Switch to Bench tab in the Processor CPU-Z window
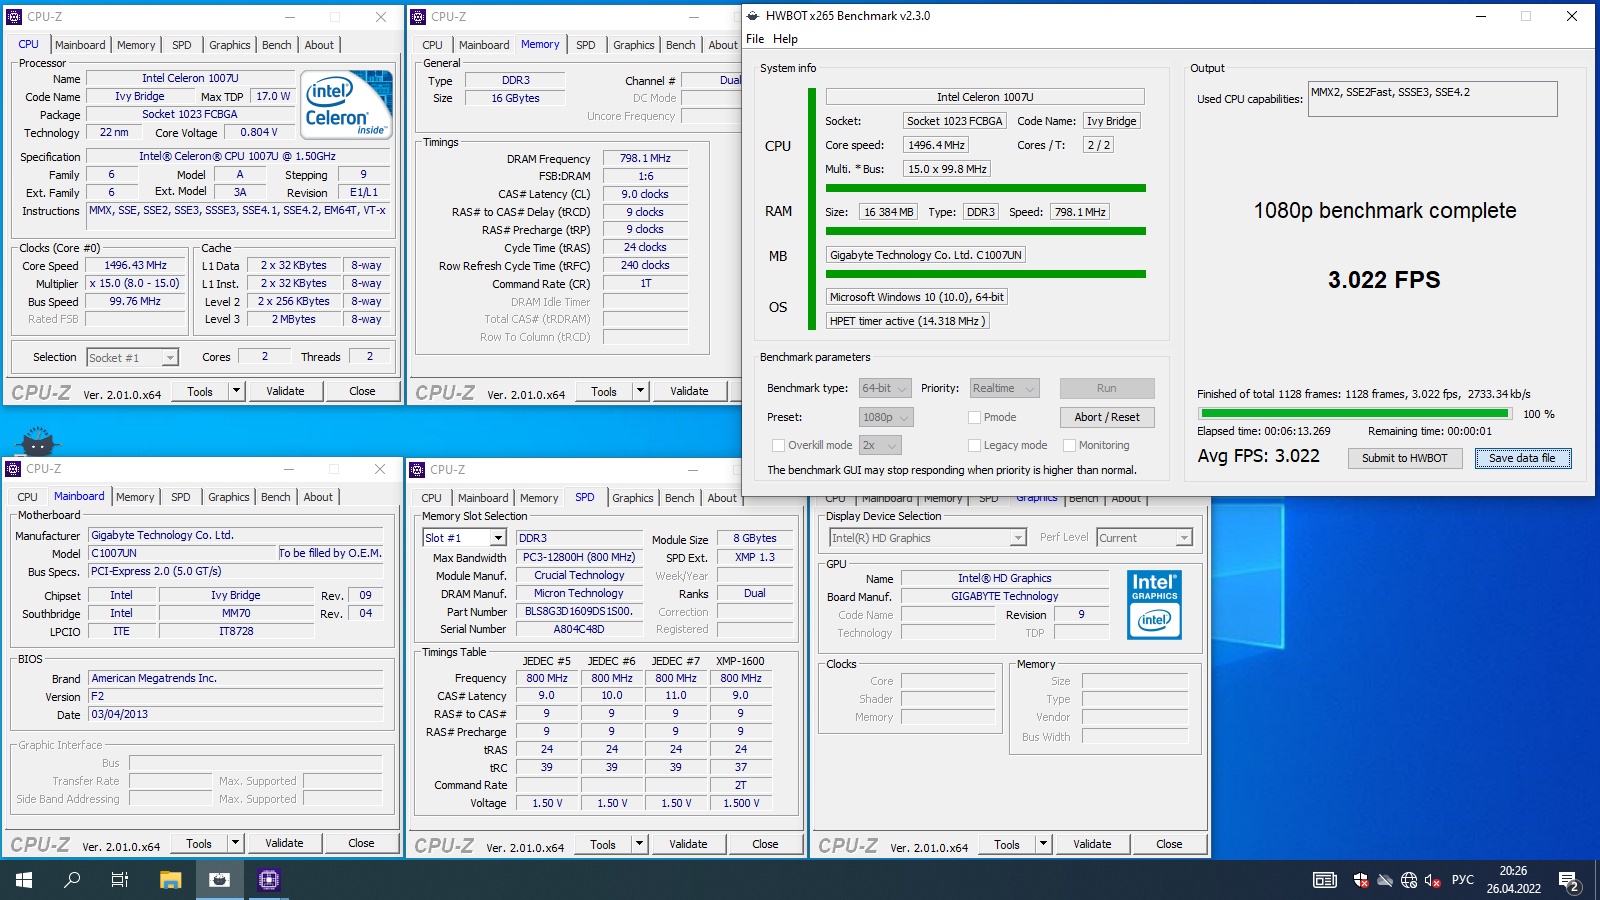The image size is (1600, 900). [277, 45]
